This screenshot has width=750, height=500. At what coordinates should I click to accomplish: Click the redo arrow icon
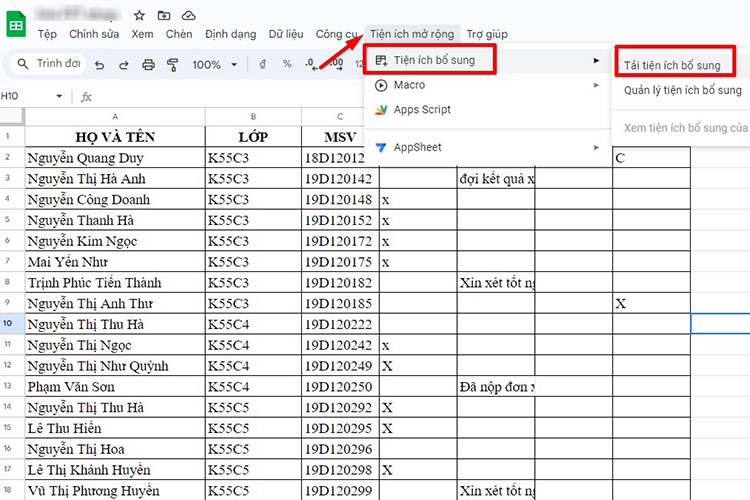tap(124, 65)
